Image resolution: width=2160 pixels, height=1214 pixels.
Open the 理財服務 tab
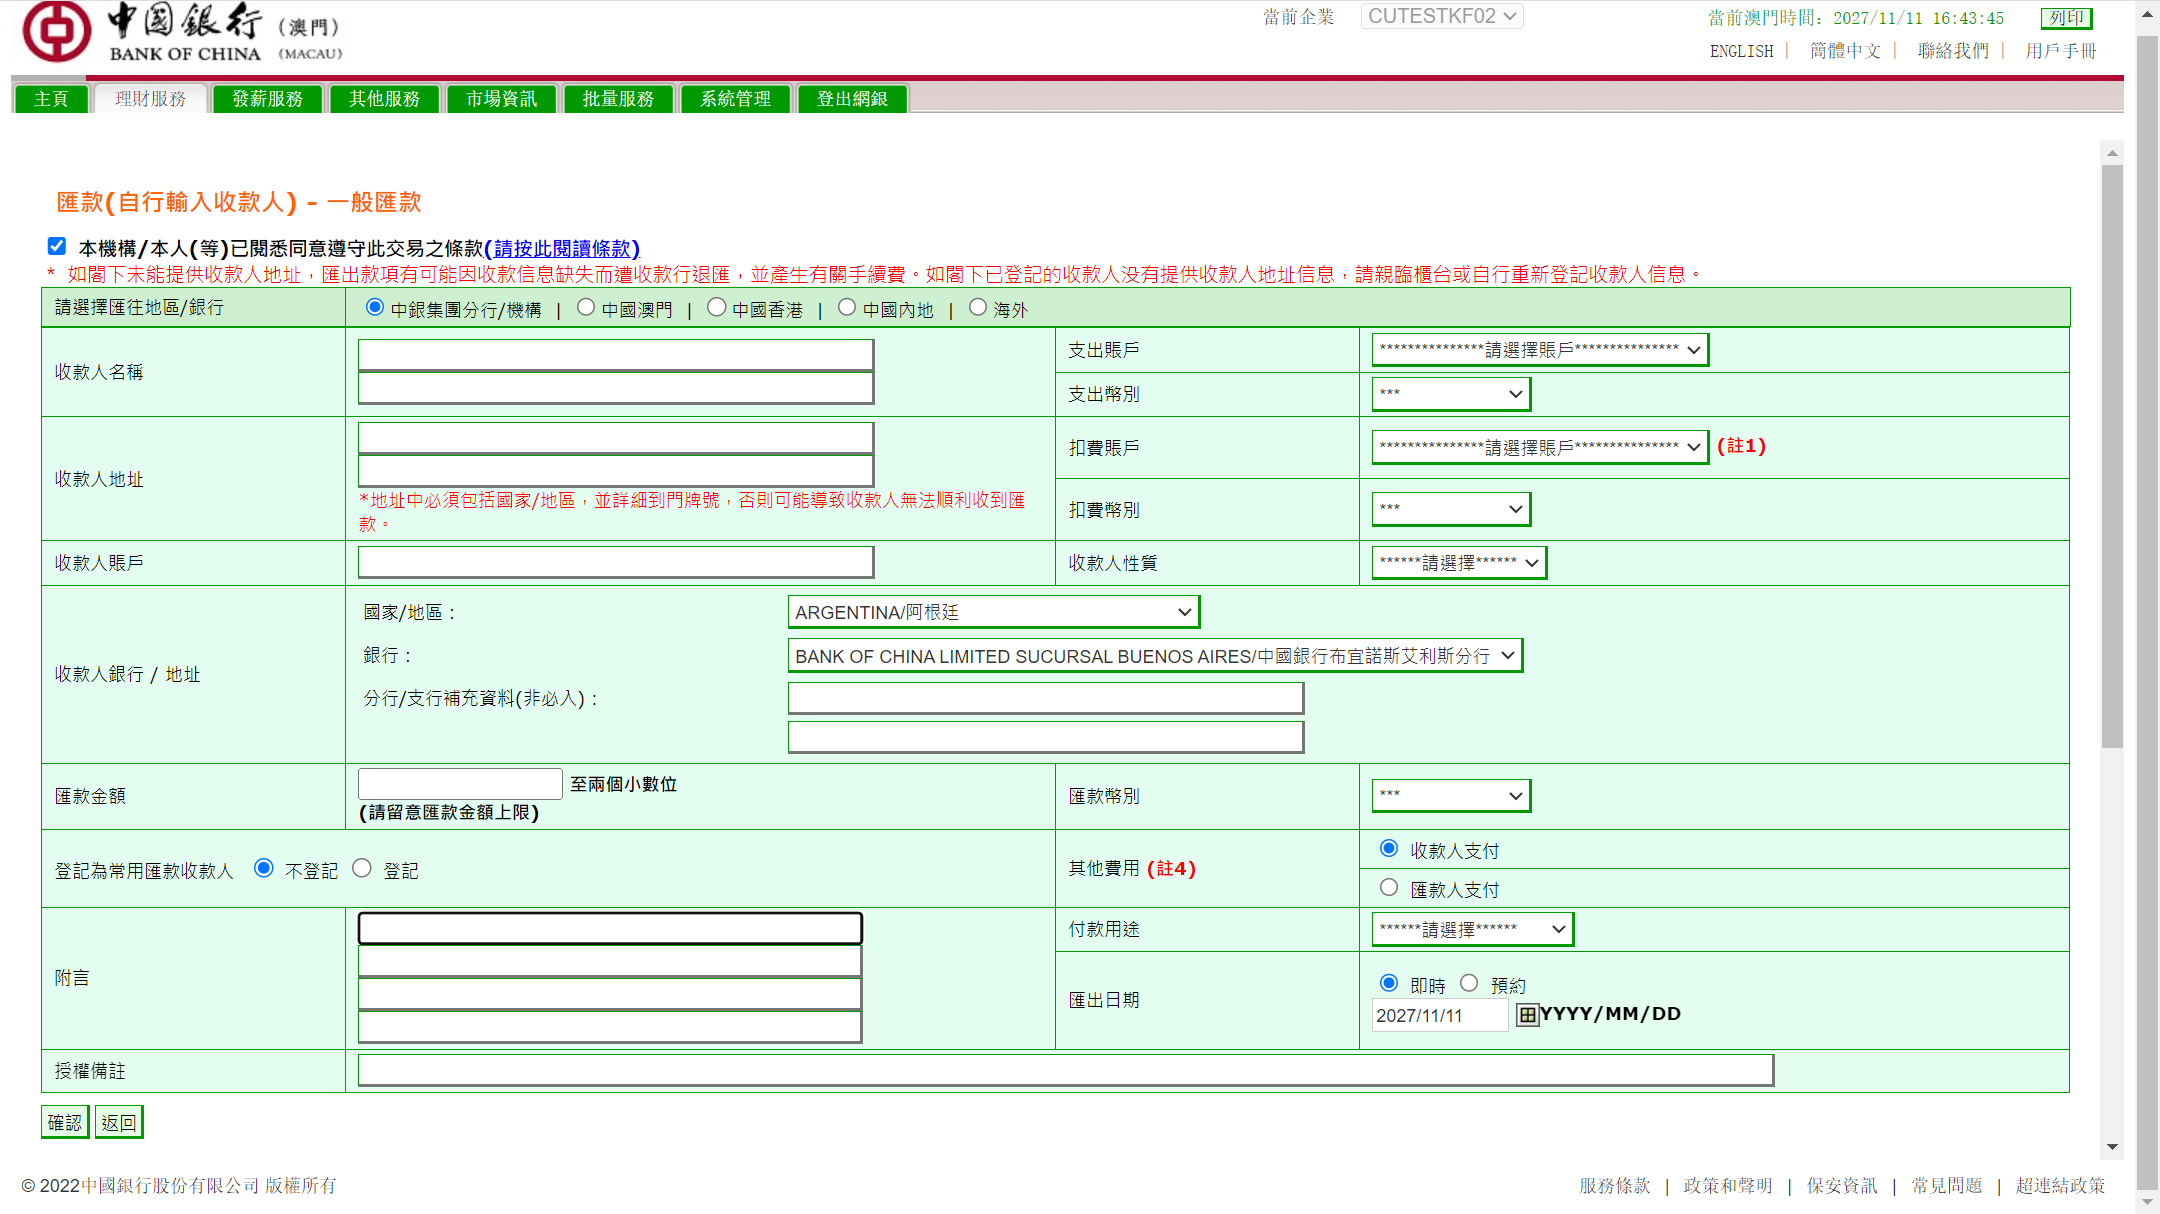151,99
